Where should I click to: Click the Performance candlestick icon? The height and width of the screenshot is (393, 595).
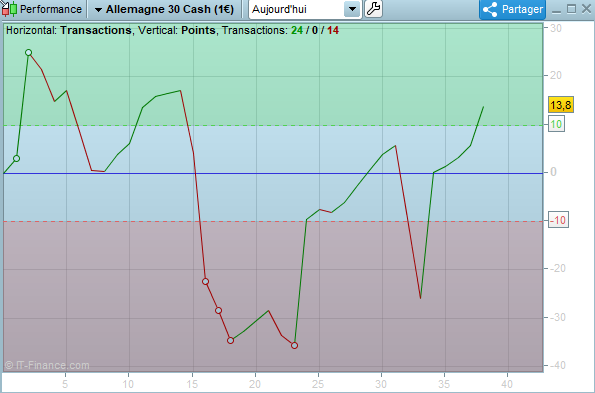9,9
